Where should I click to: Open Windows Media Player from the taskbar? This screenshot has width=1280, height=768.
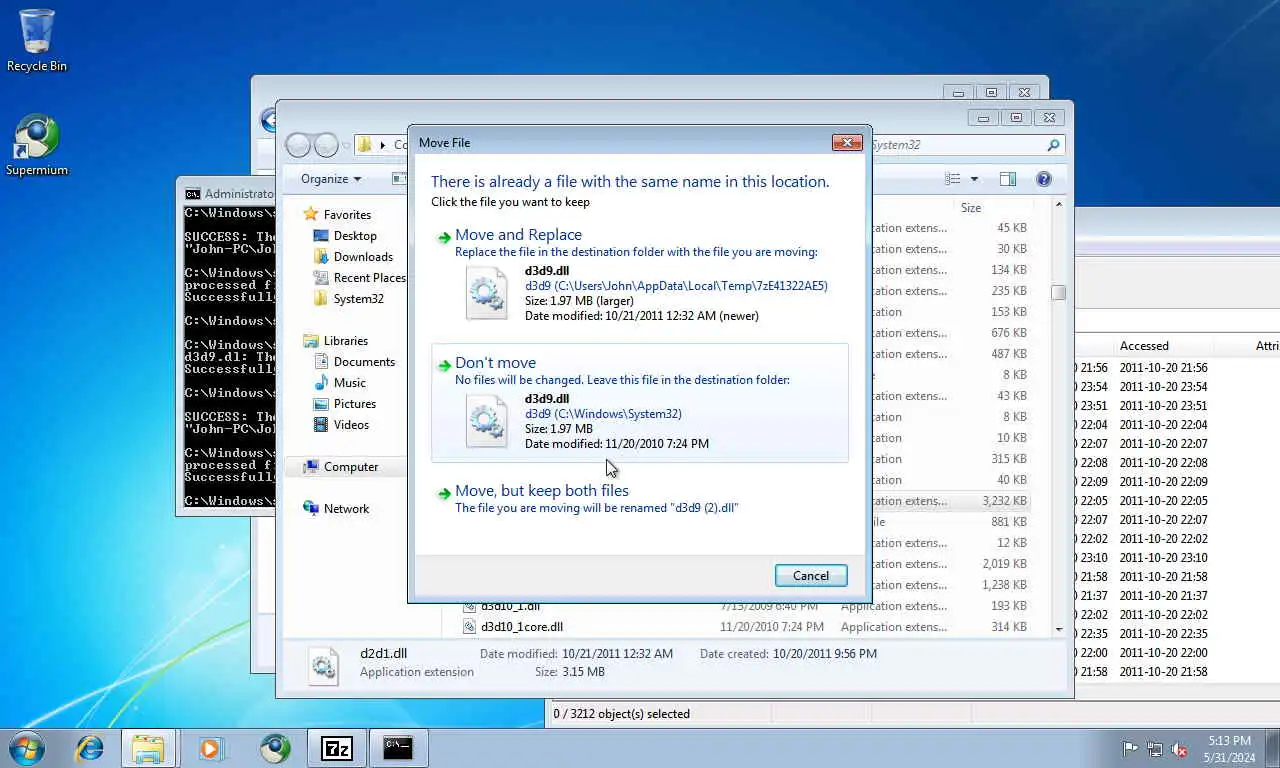210,748
